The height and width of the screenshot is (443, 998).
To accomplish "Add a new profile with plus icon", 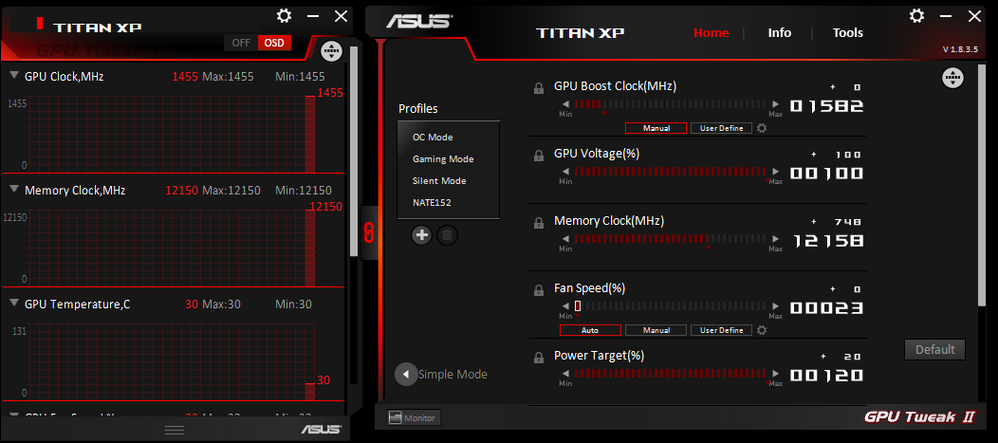I will [x=421, y=235].
